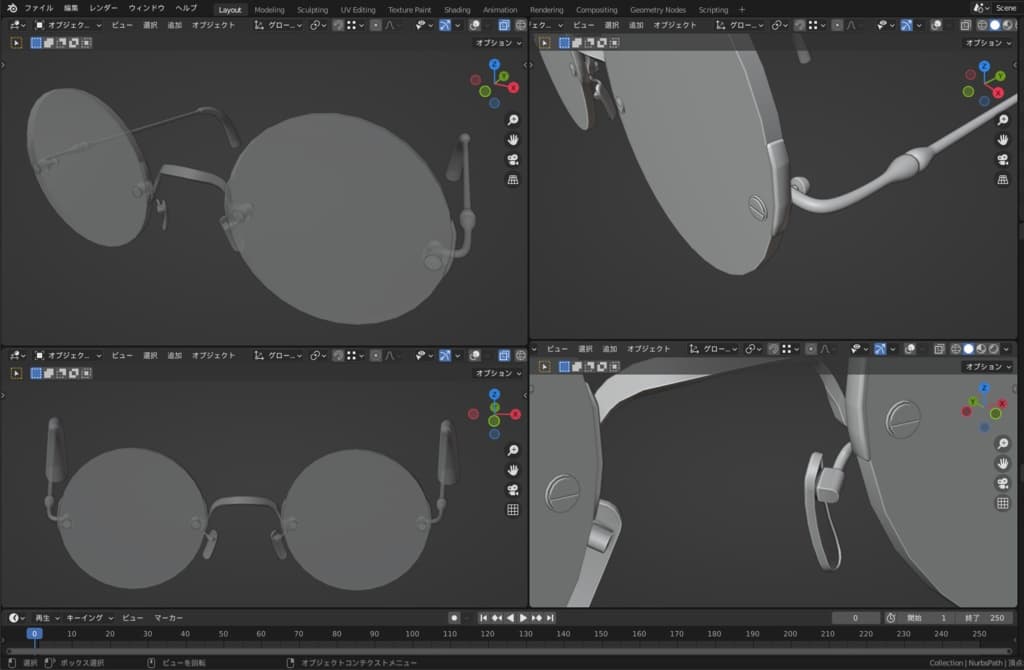The image size is (1024, 670).
Task: Toggle snapping magnet in the top-left viewport header
Action: pyautogui.click(x=338, y=25)
